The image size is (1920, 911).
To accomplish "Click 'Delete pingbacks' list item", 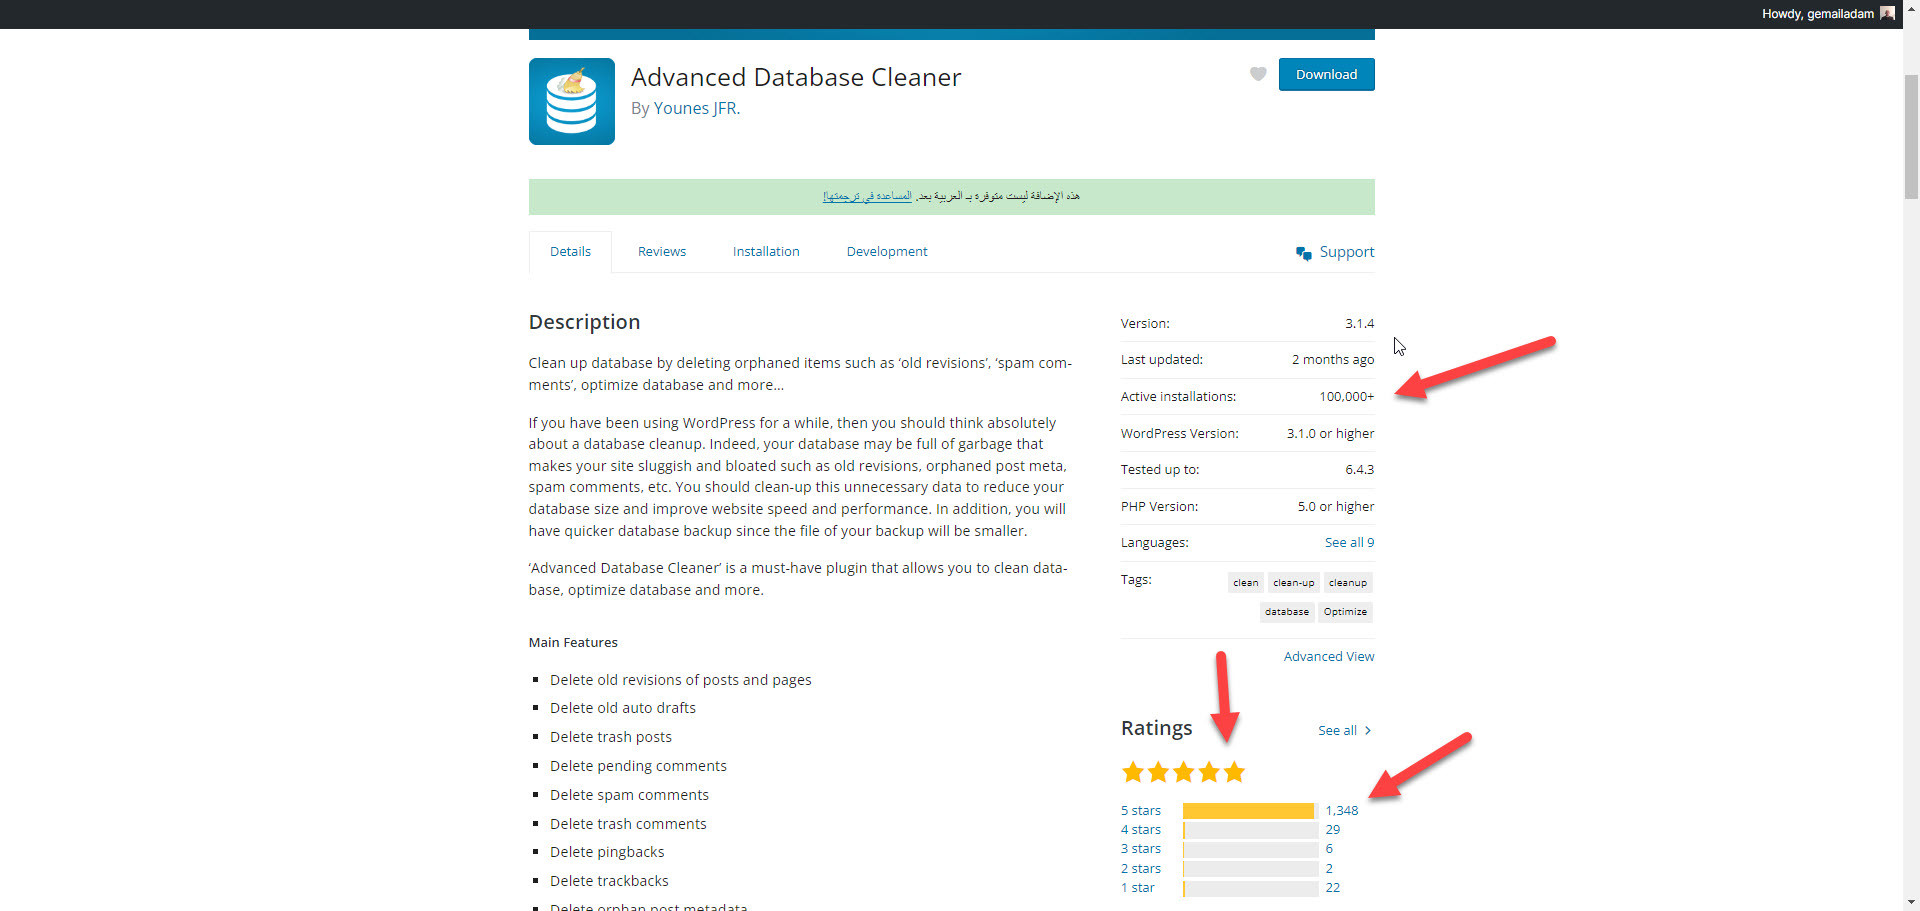I will (607, 852).
